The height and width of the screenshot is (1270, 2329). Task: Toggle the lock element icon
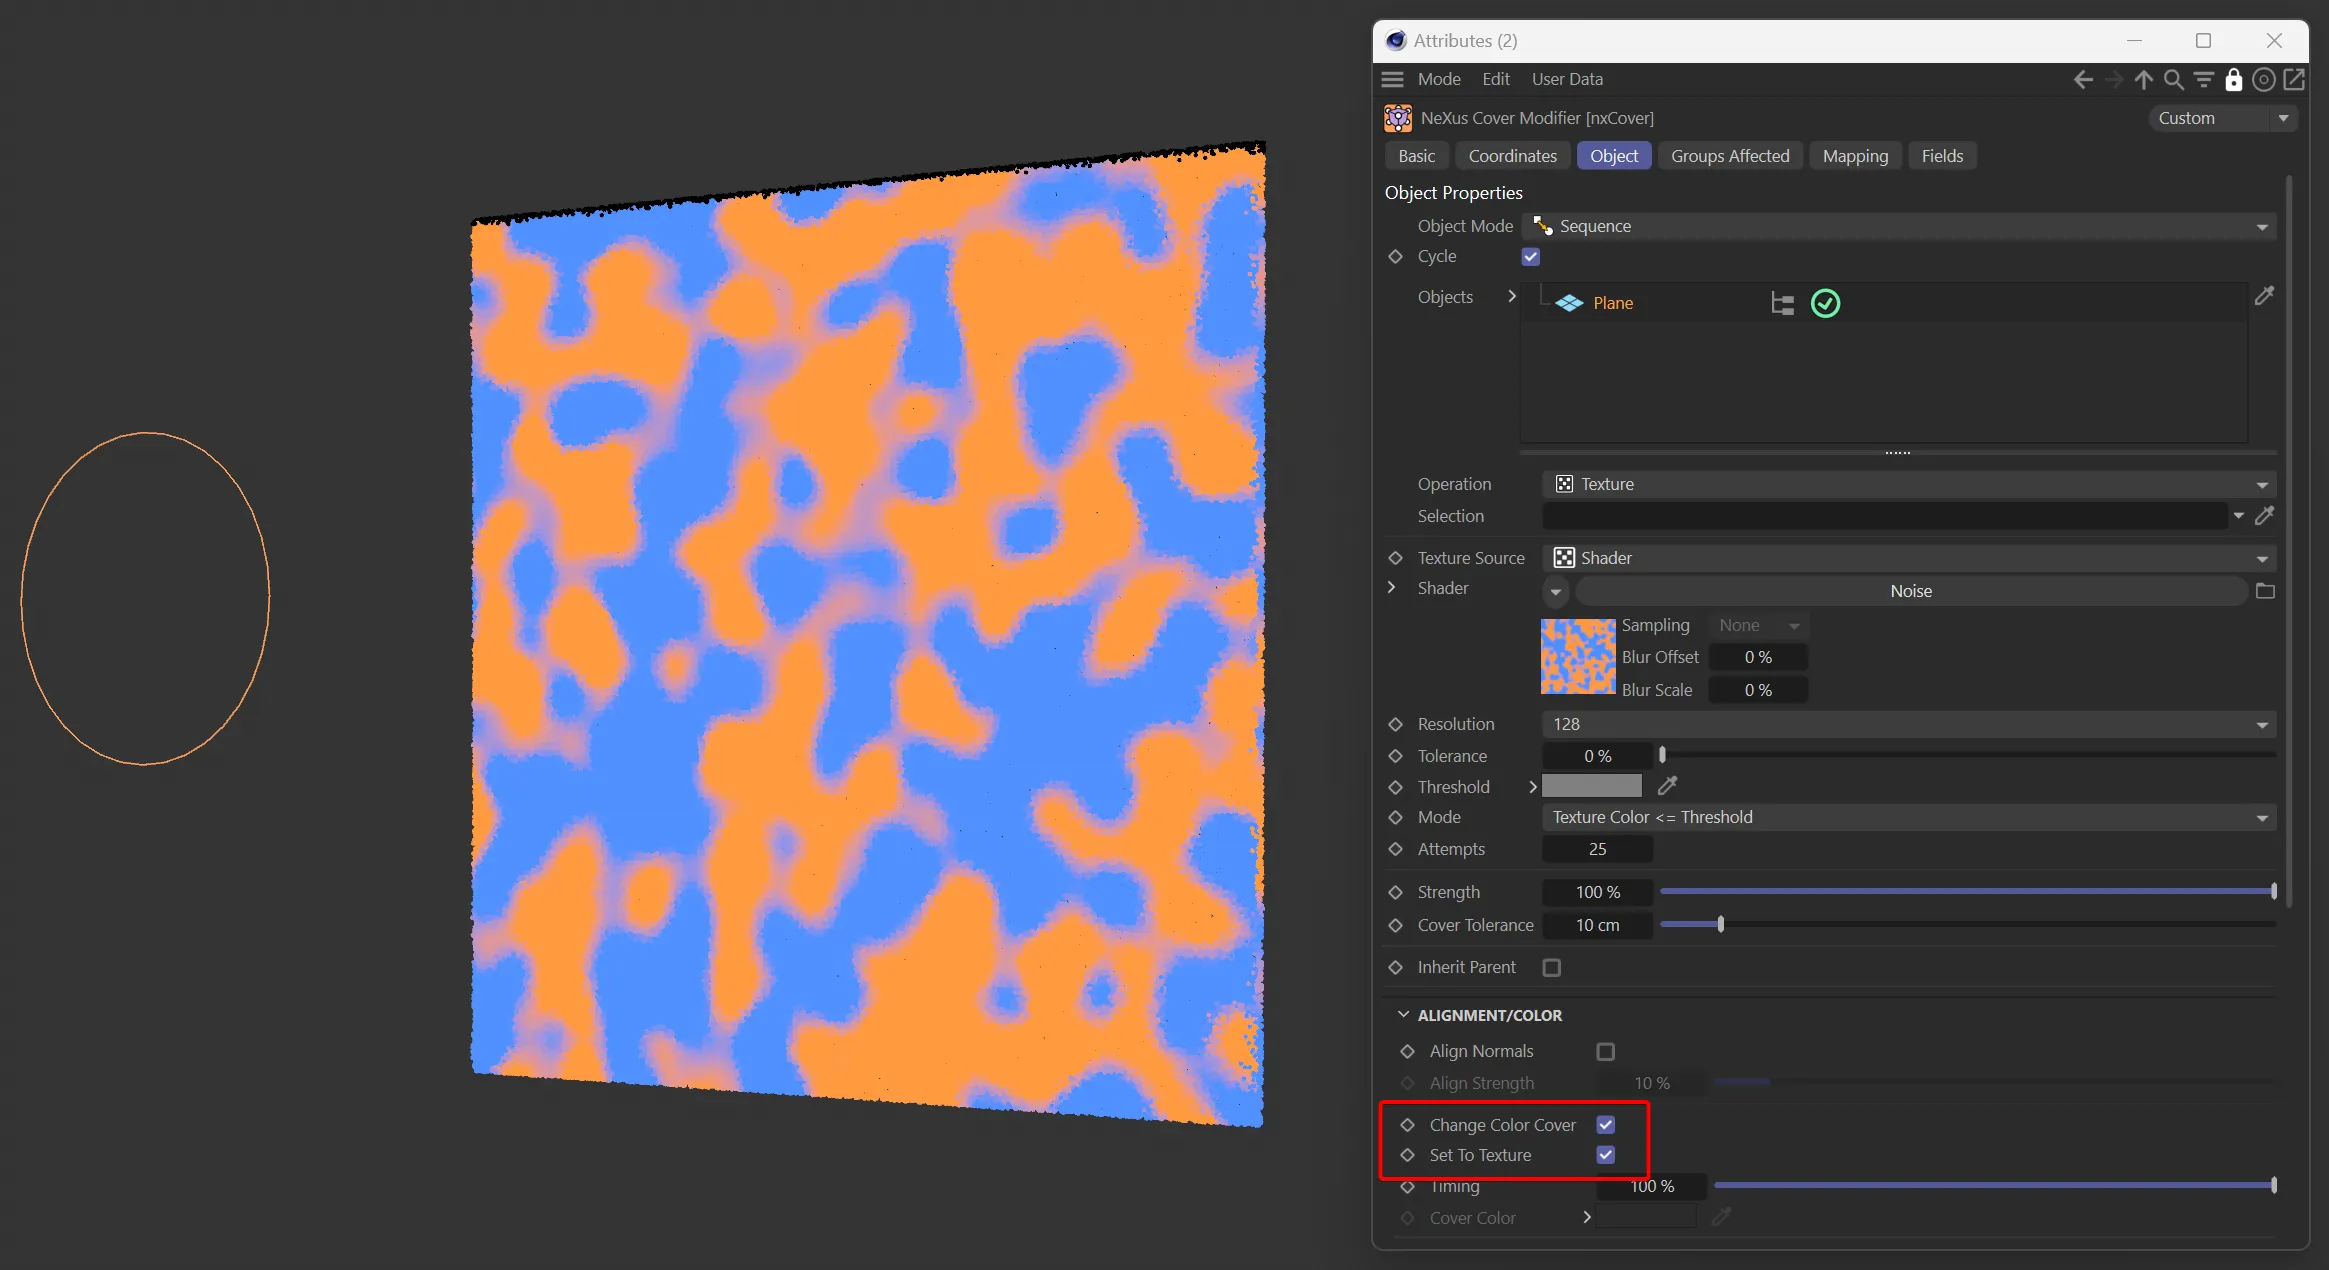[2233, 80]
